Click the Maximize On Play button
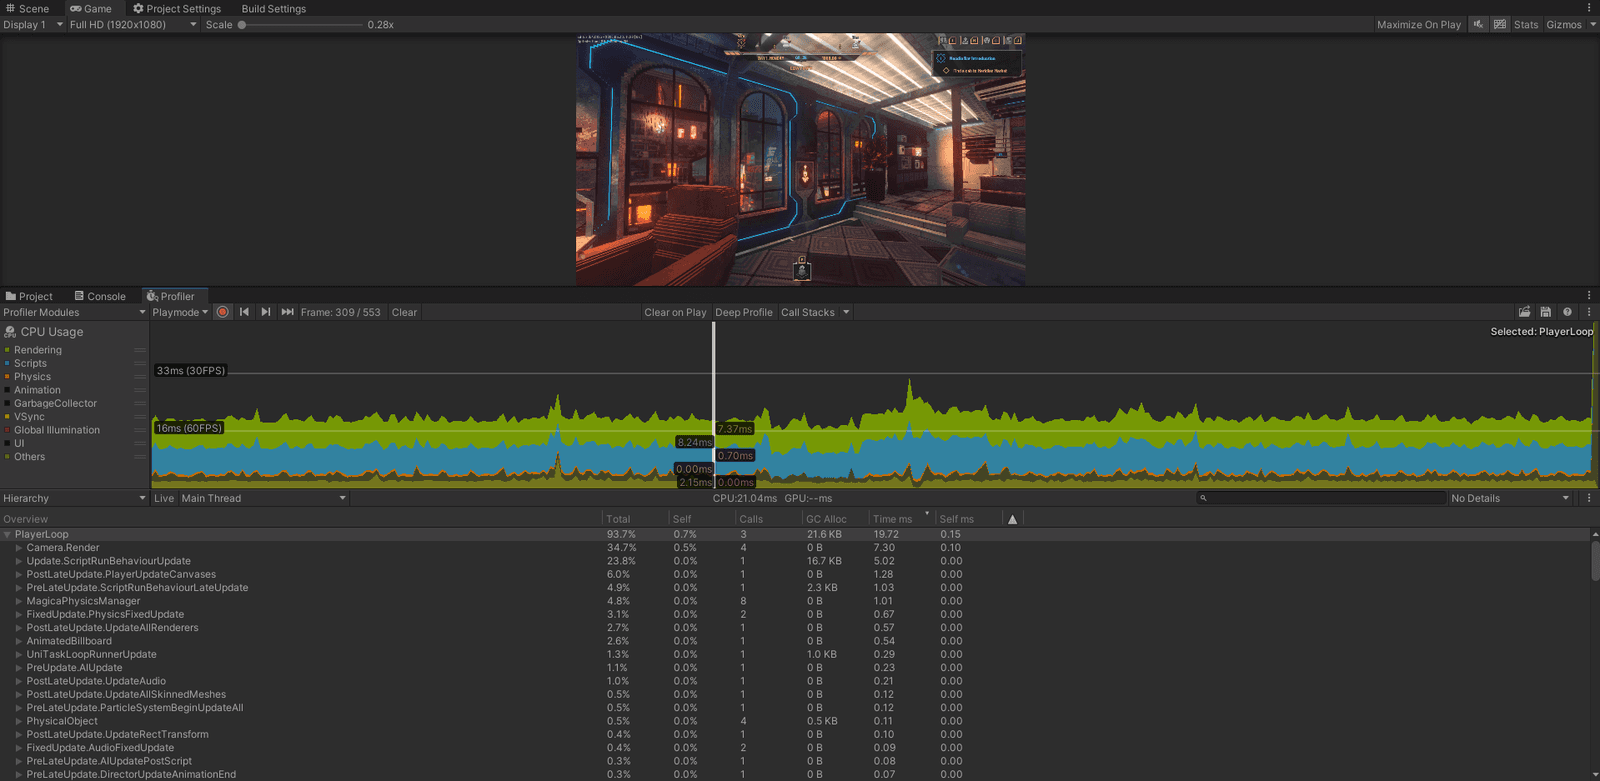 [x=1418, y=24]
